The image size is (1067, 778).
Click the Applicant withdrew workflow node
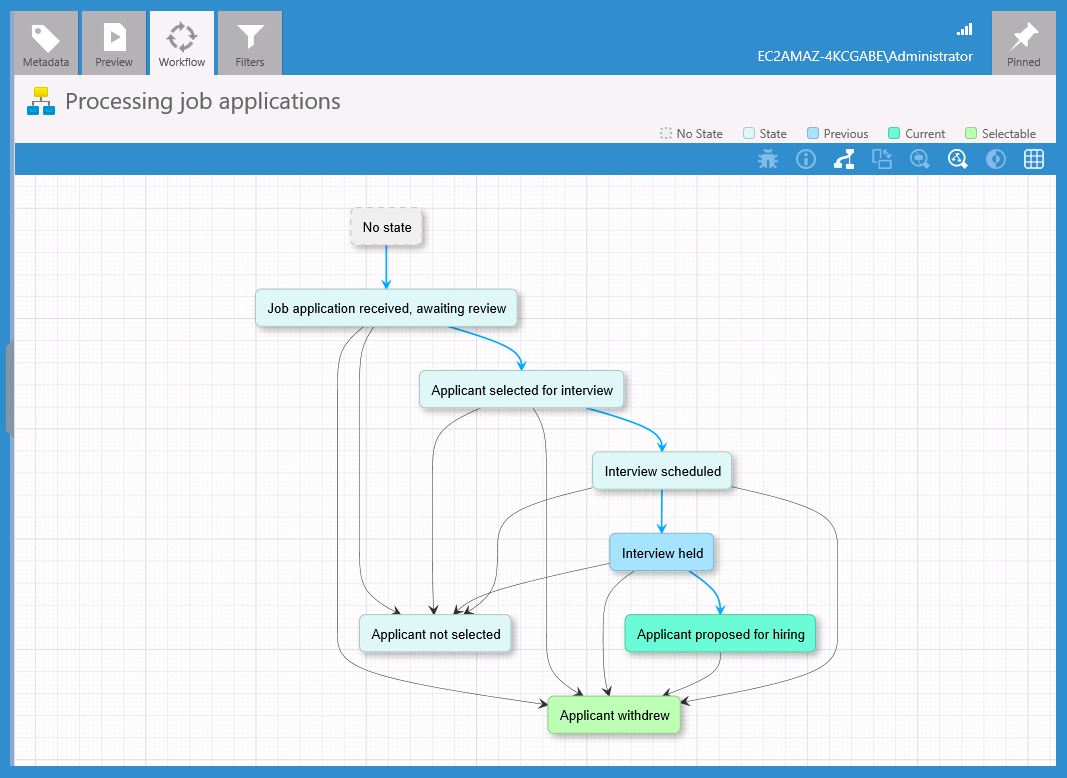(x=613, y=715)
